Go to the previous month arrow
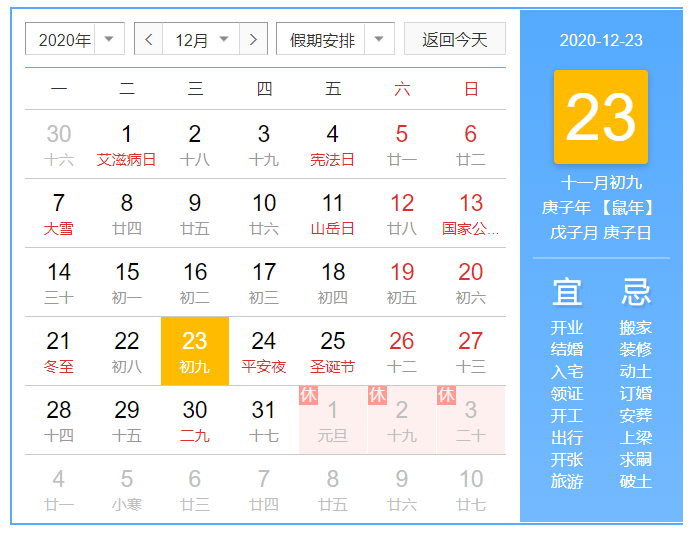 point(148,40)
